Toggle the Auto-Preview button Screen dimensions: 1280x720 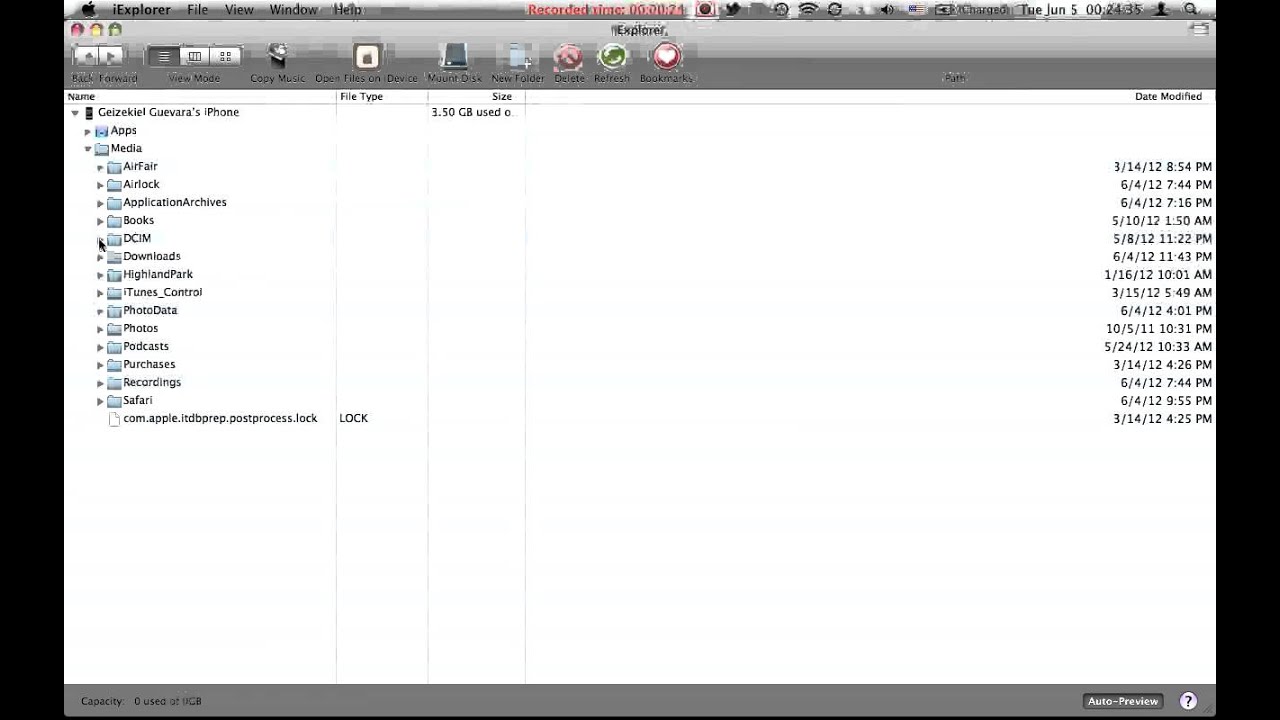1123,701
